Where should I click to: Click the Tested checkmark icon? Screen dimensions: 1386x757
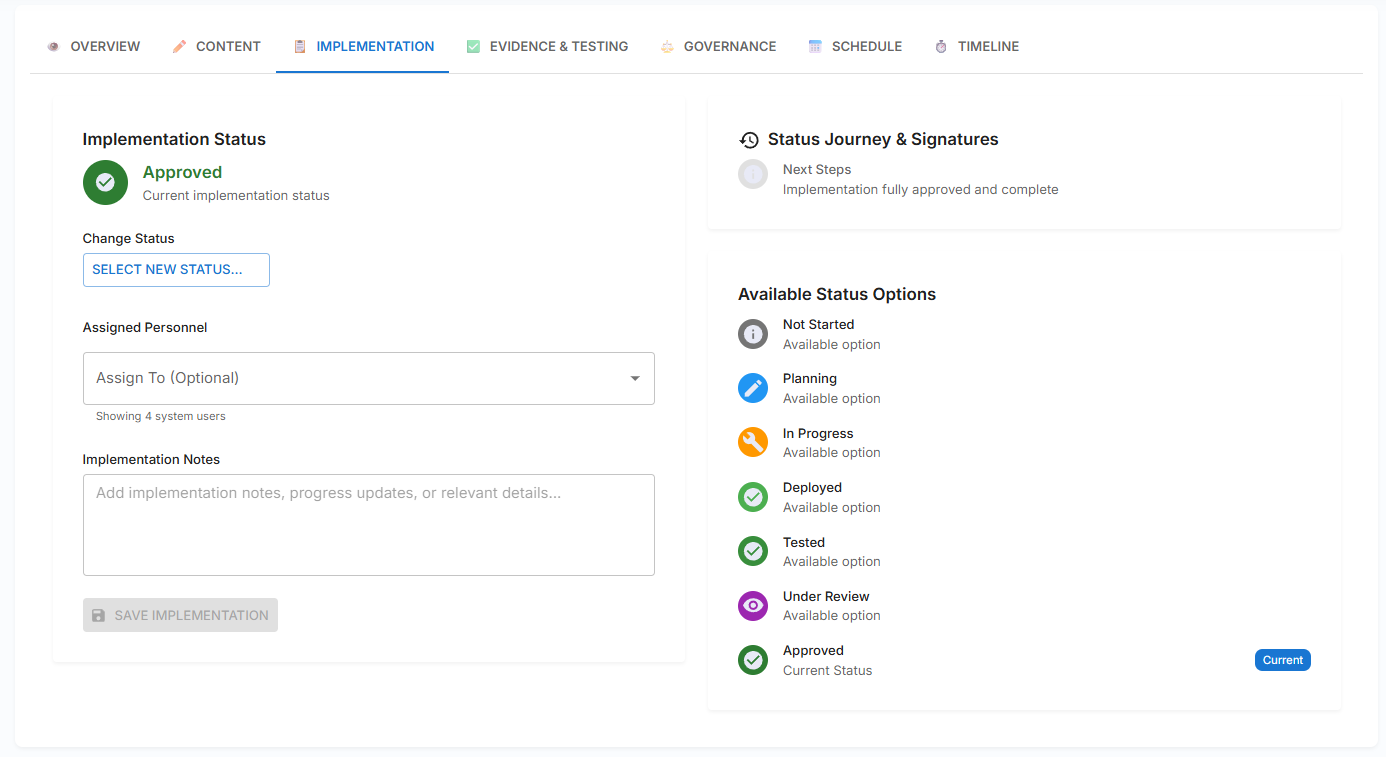point(752,551)
